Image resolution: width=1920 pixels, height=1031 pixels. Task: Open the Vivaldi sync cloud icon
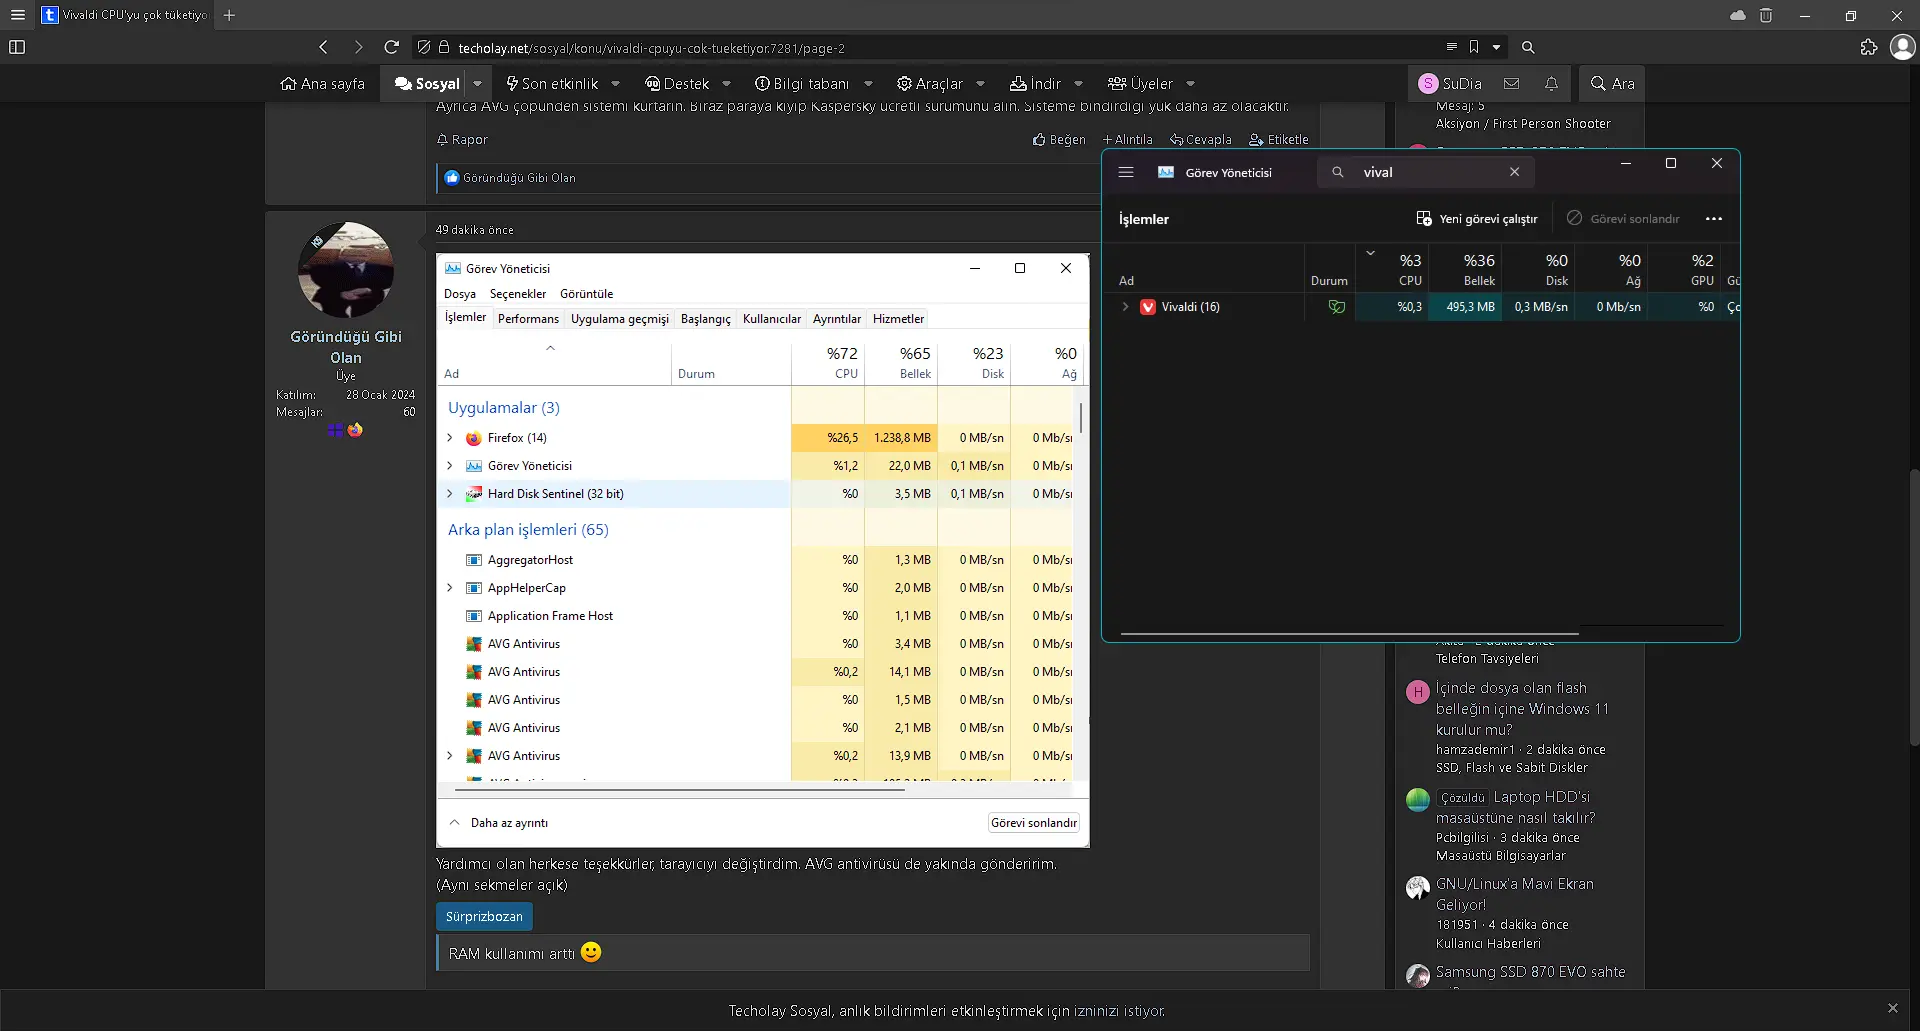pyautogui.click(x=1738, y=15)
